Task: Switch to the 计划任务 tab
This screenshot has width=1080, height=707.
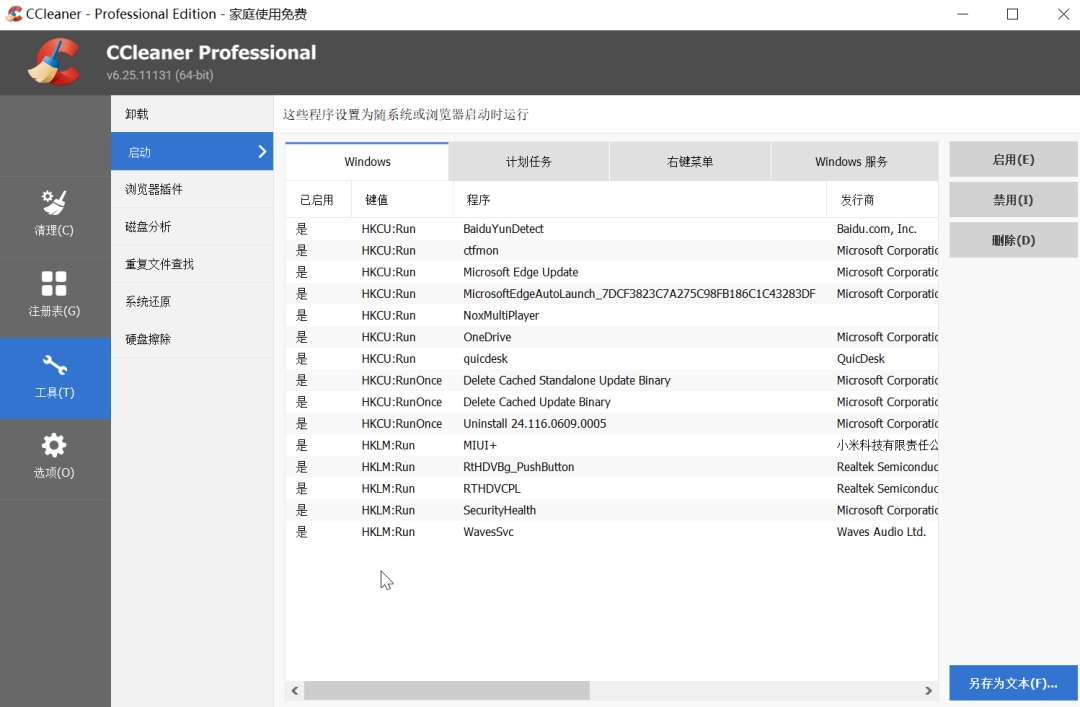Action: pos(529,161)
